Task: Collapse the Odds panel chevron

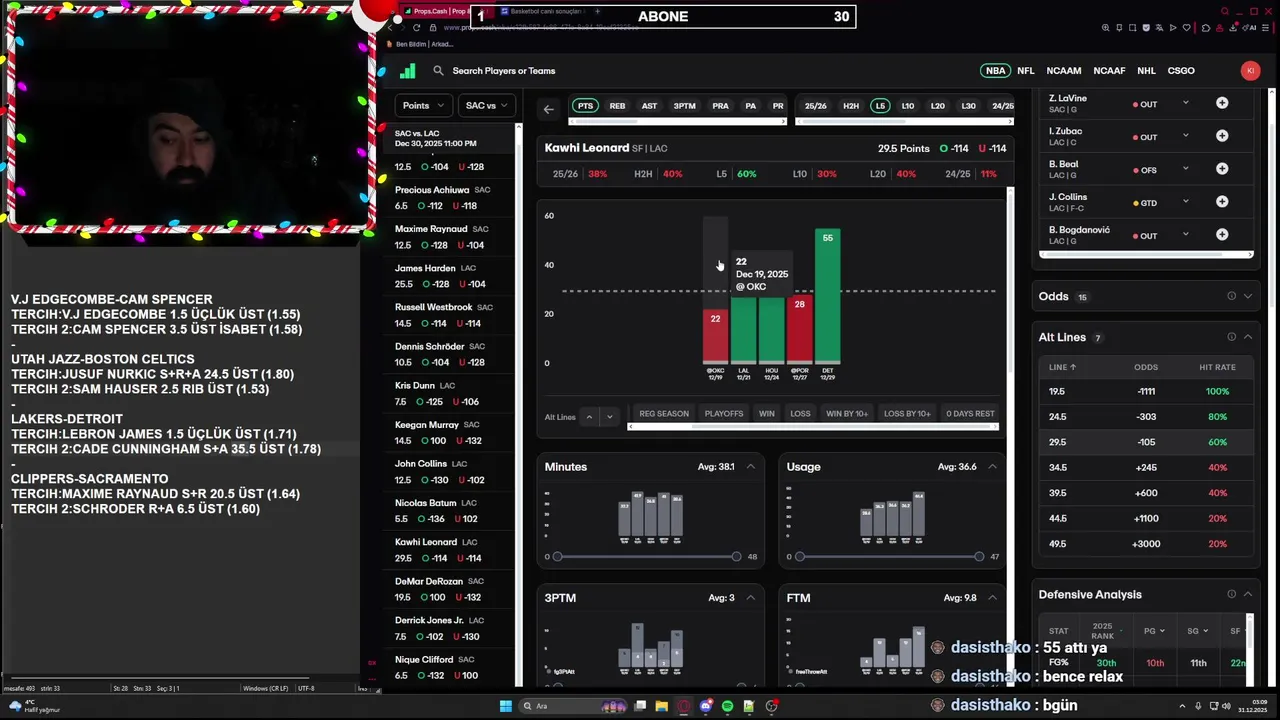Action: 1247,296
